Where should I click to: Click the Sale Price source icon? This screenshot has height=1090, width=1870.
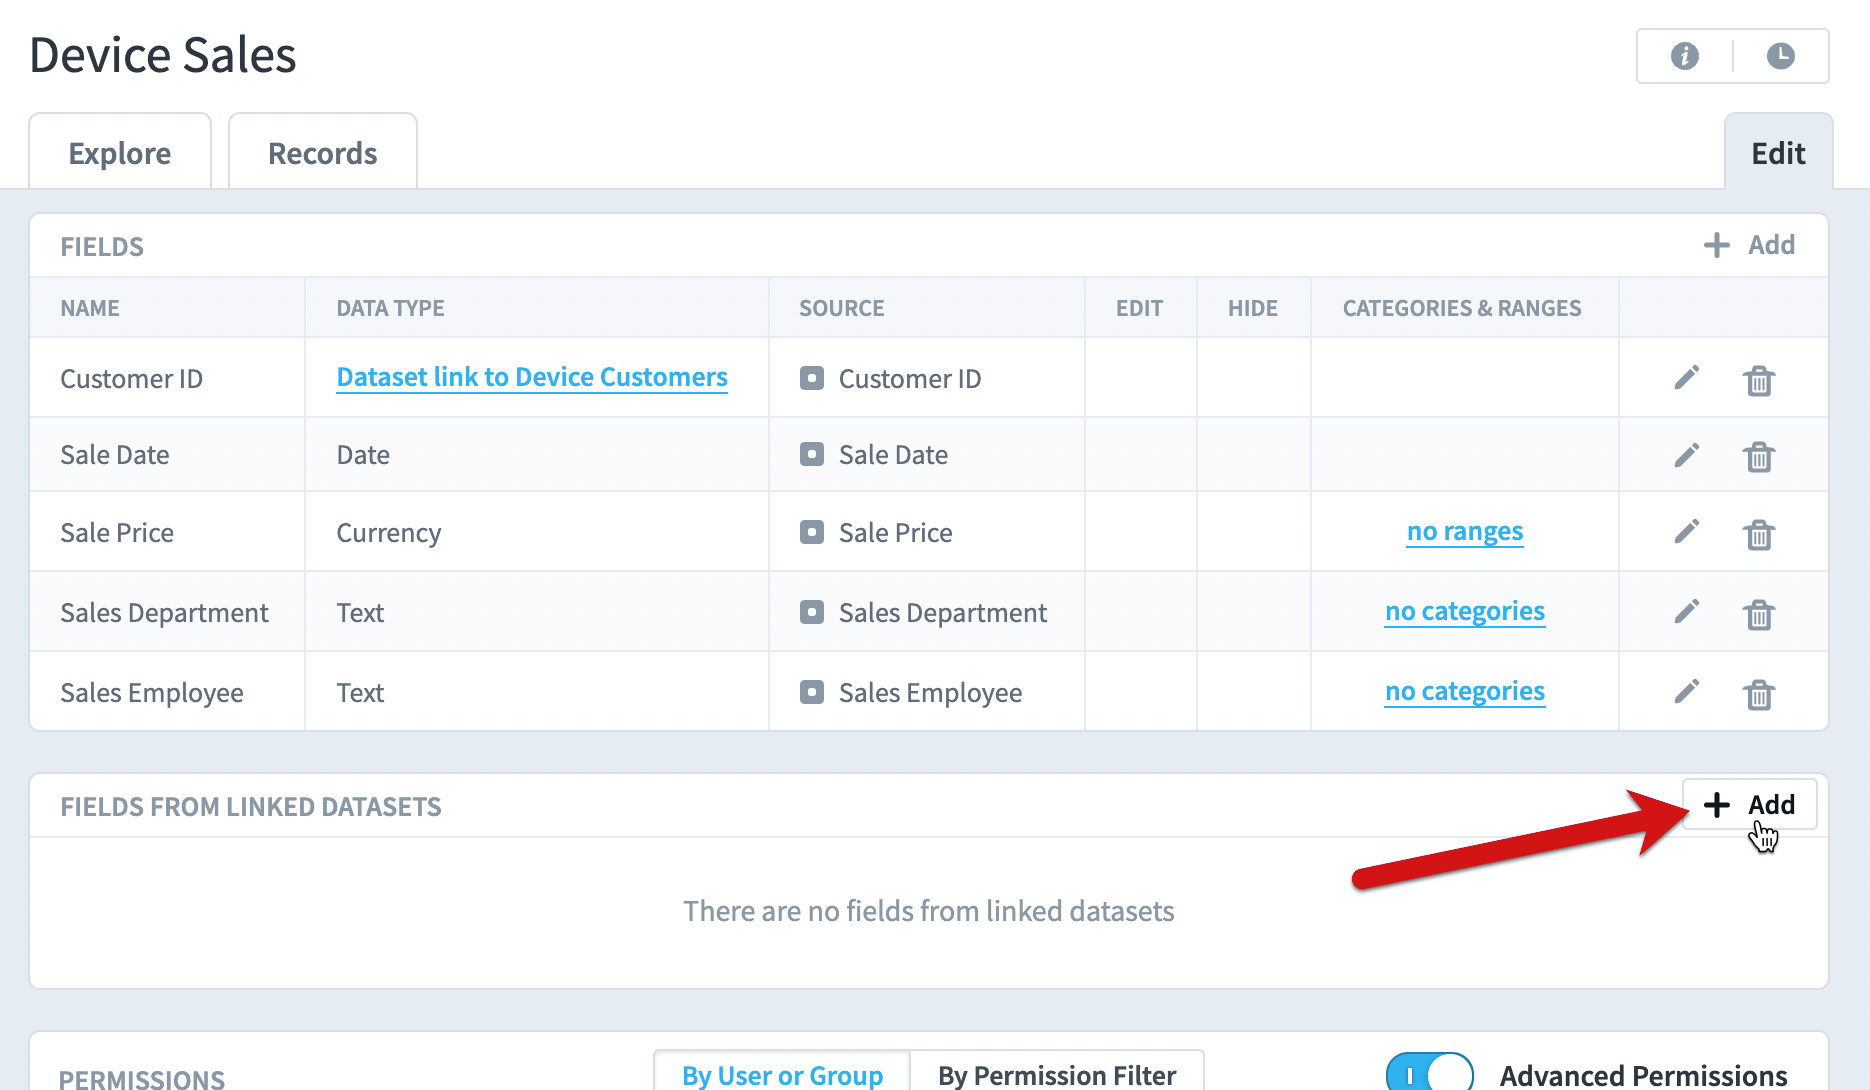pyautogui.click(x=812, y=533)
